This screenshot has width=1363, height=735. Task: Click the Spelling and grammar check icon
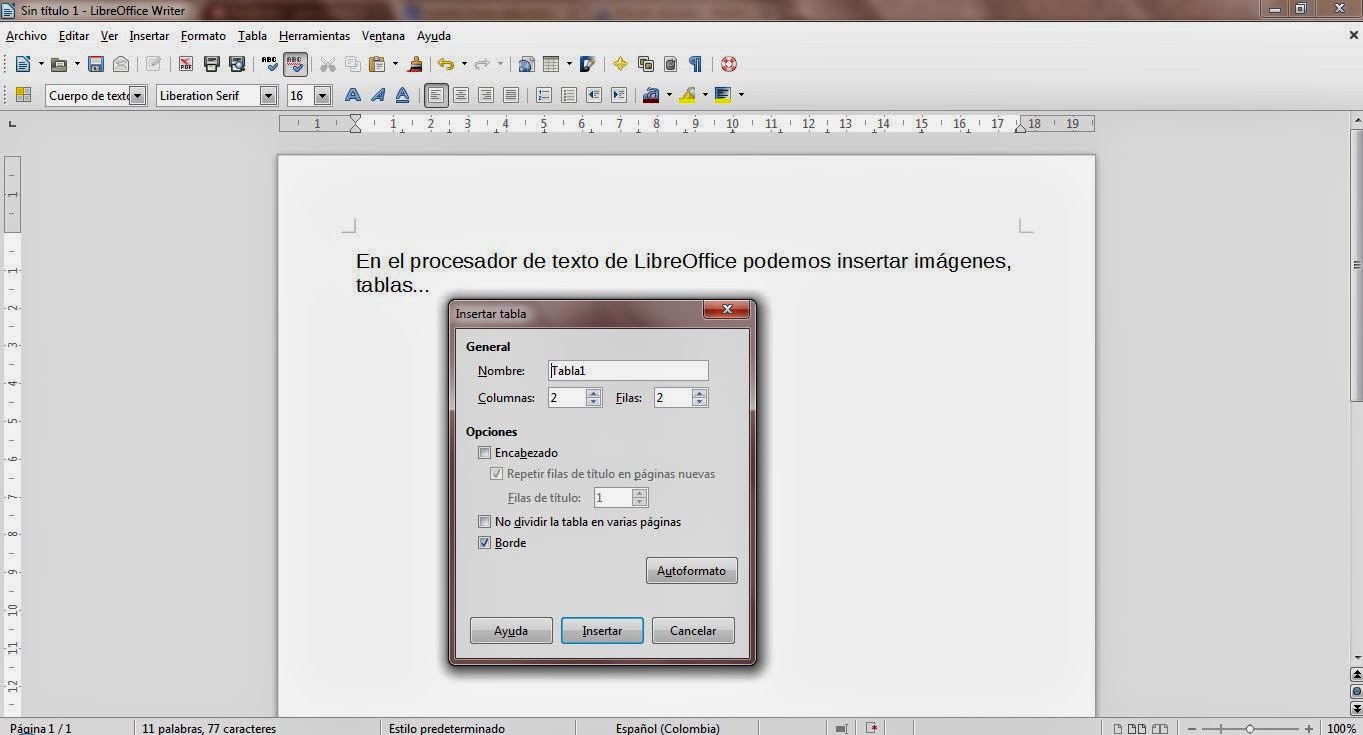click(x=269, y=64)
